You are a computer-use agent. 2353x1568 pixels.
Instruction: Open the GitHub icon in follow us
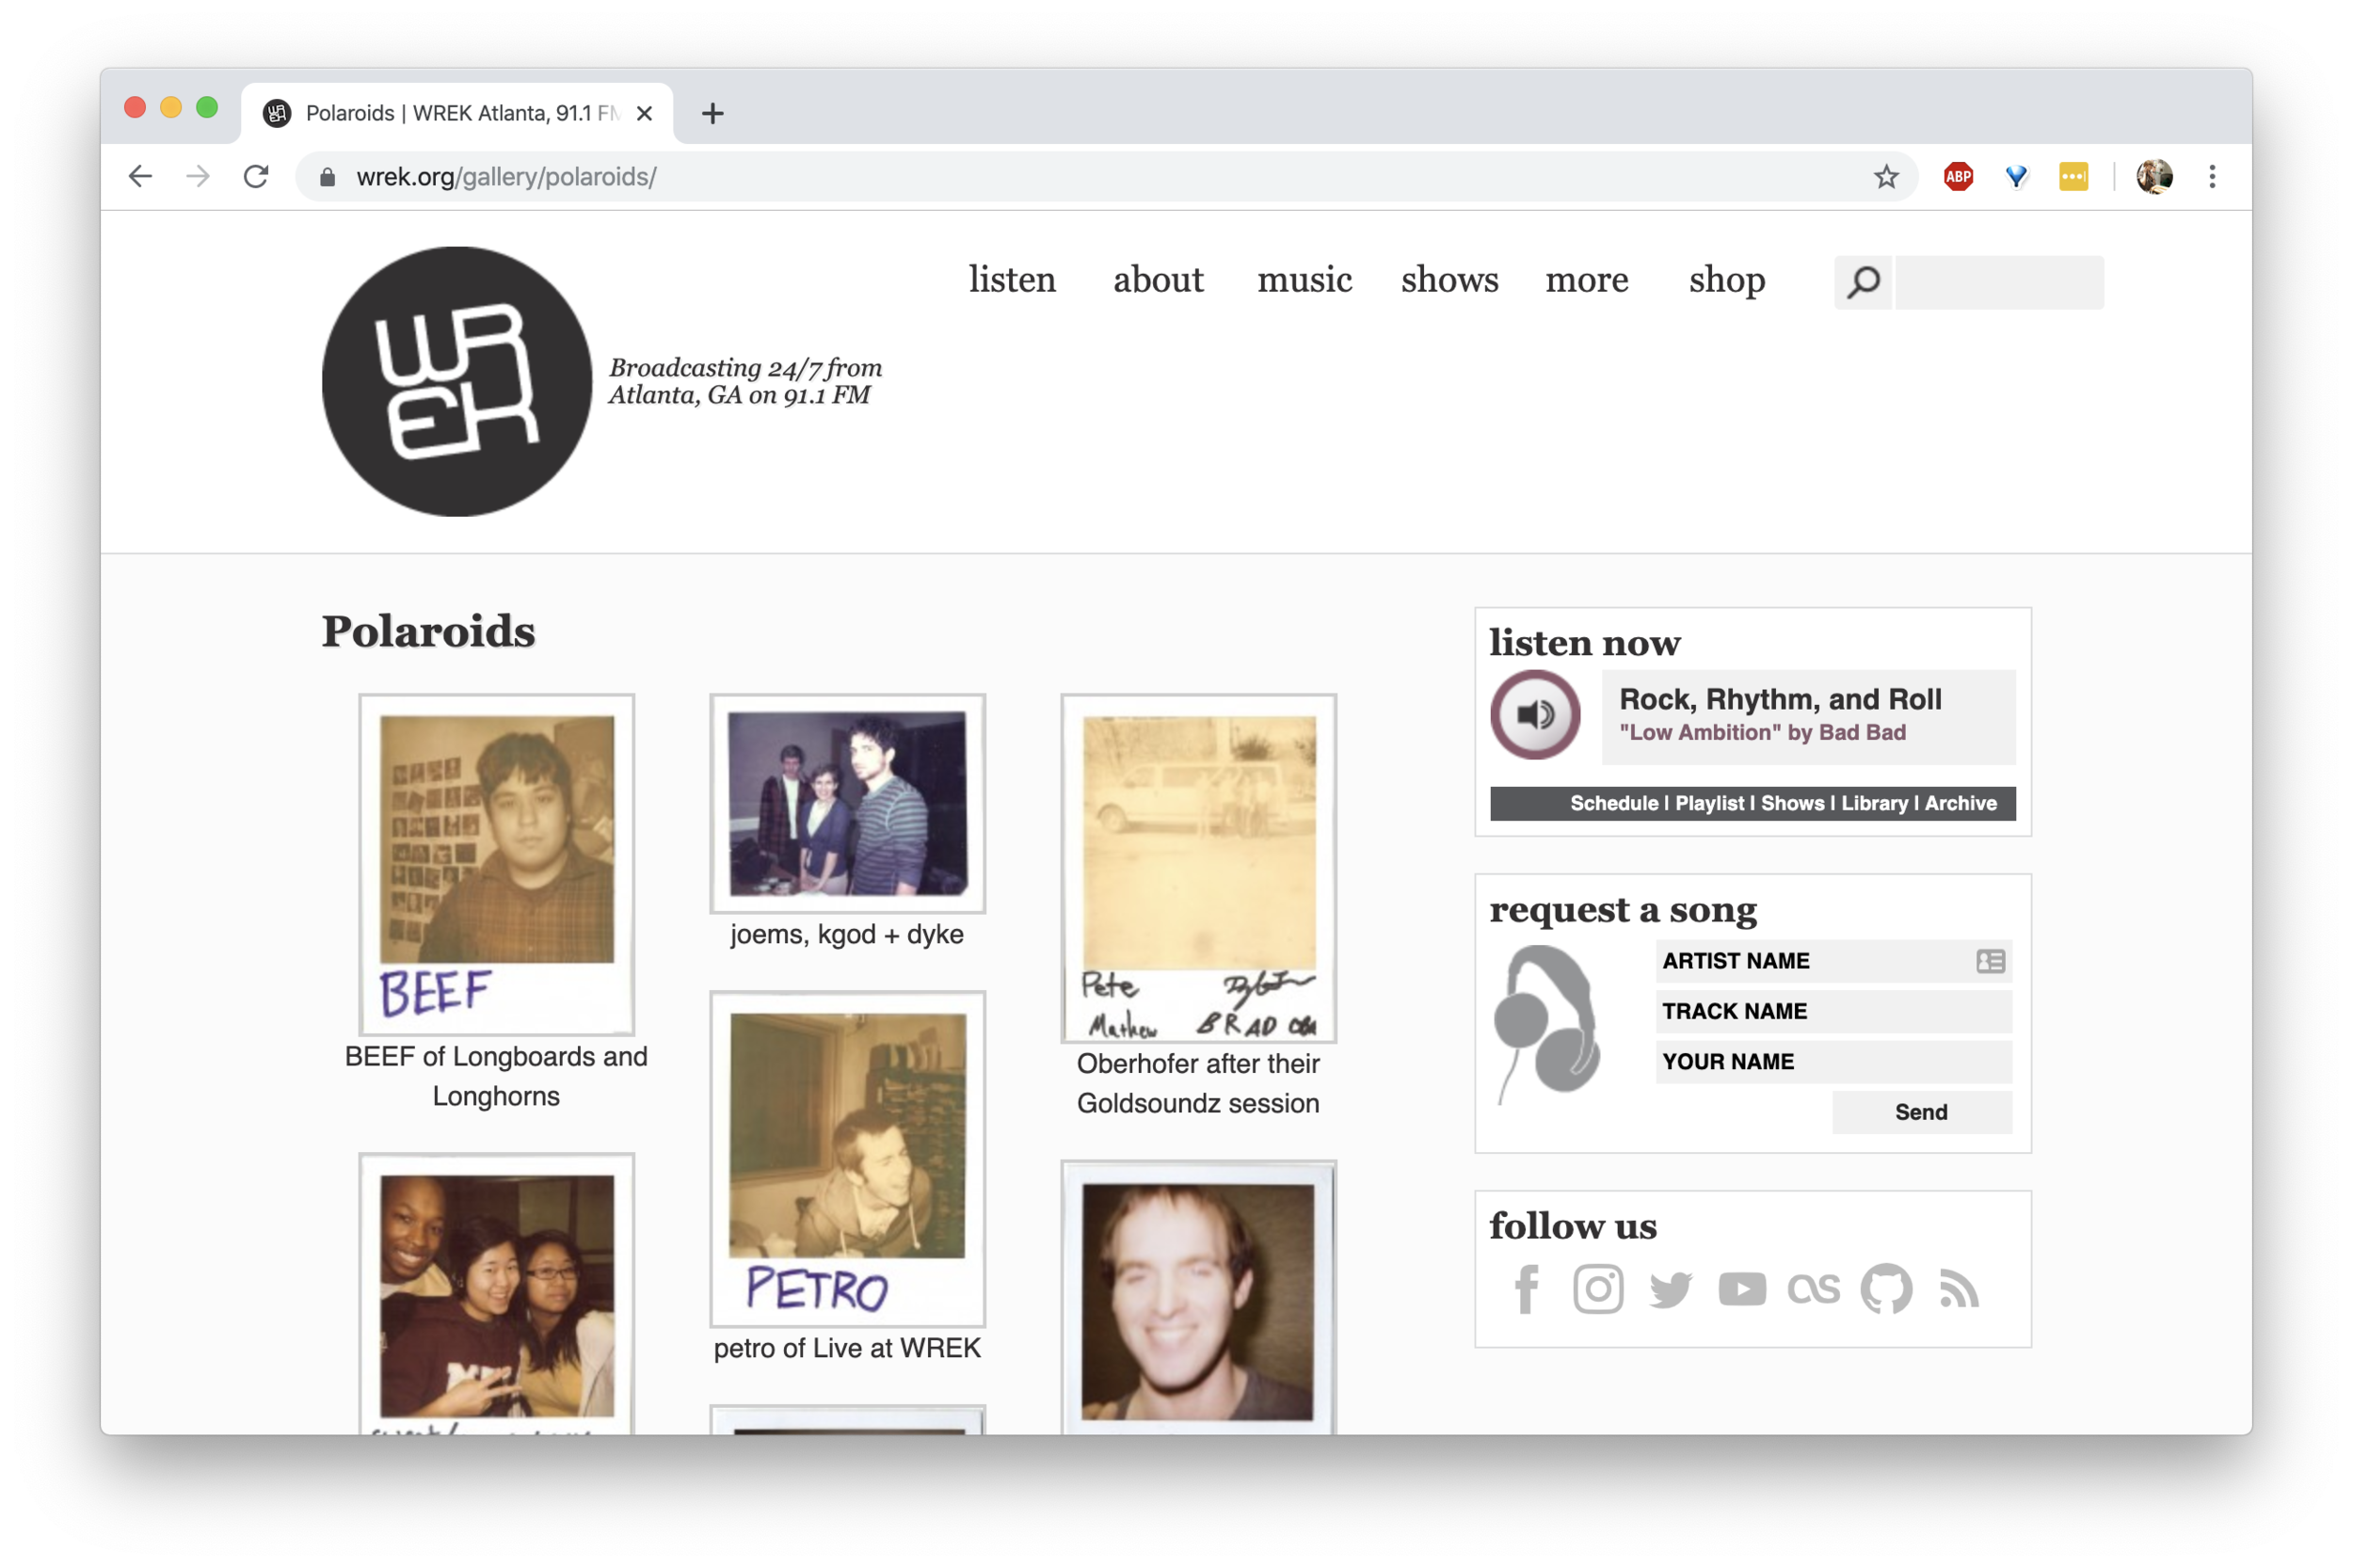coord(1888,1290)
